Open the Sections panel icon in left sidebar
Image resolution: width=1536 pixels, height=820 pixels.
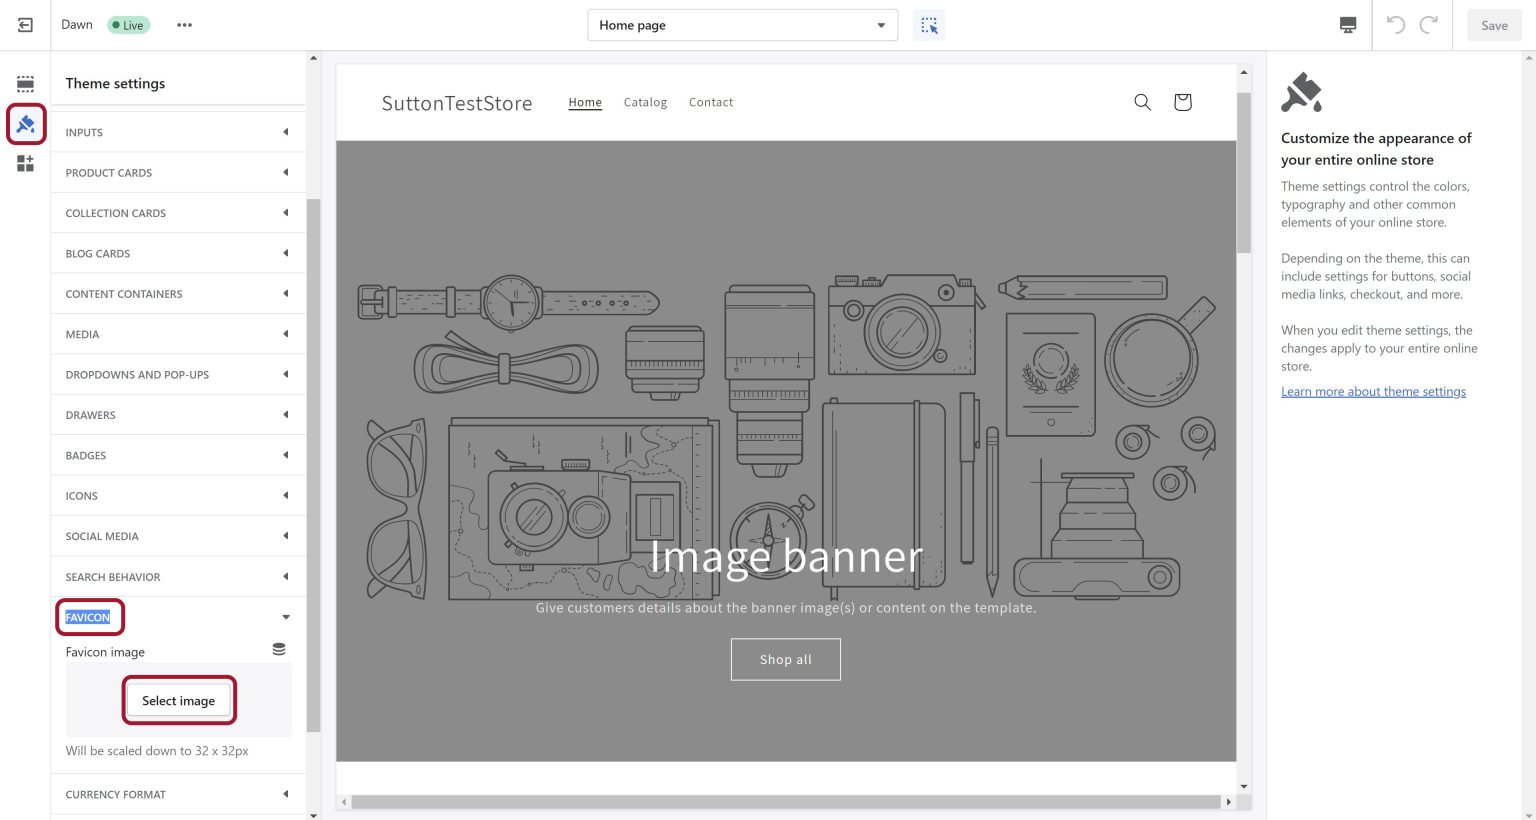[x=25, y=84]
